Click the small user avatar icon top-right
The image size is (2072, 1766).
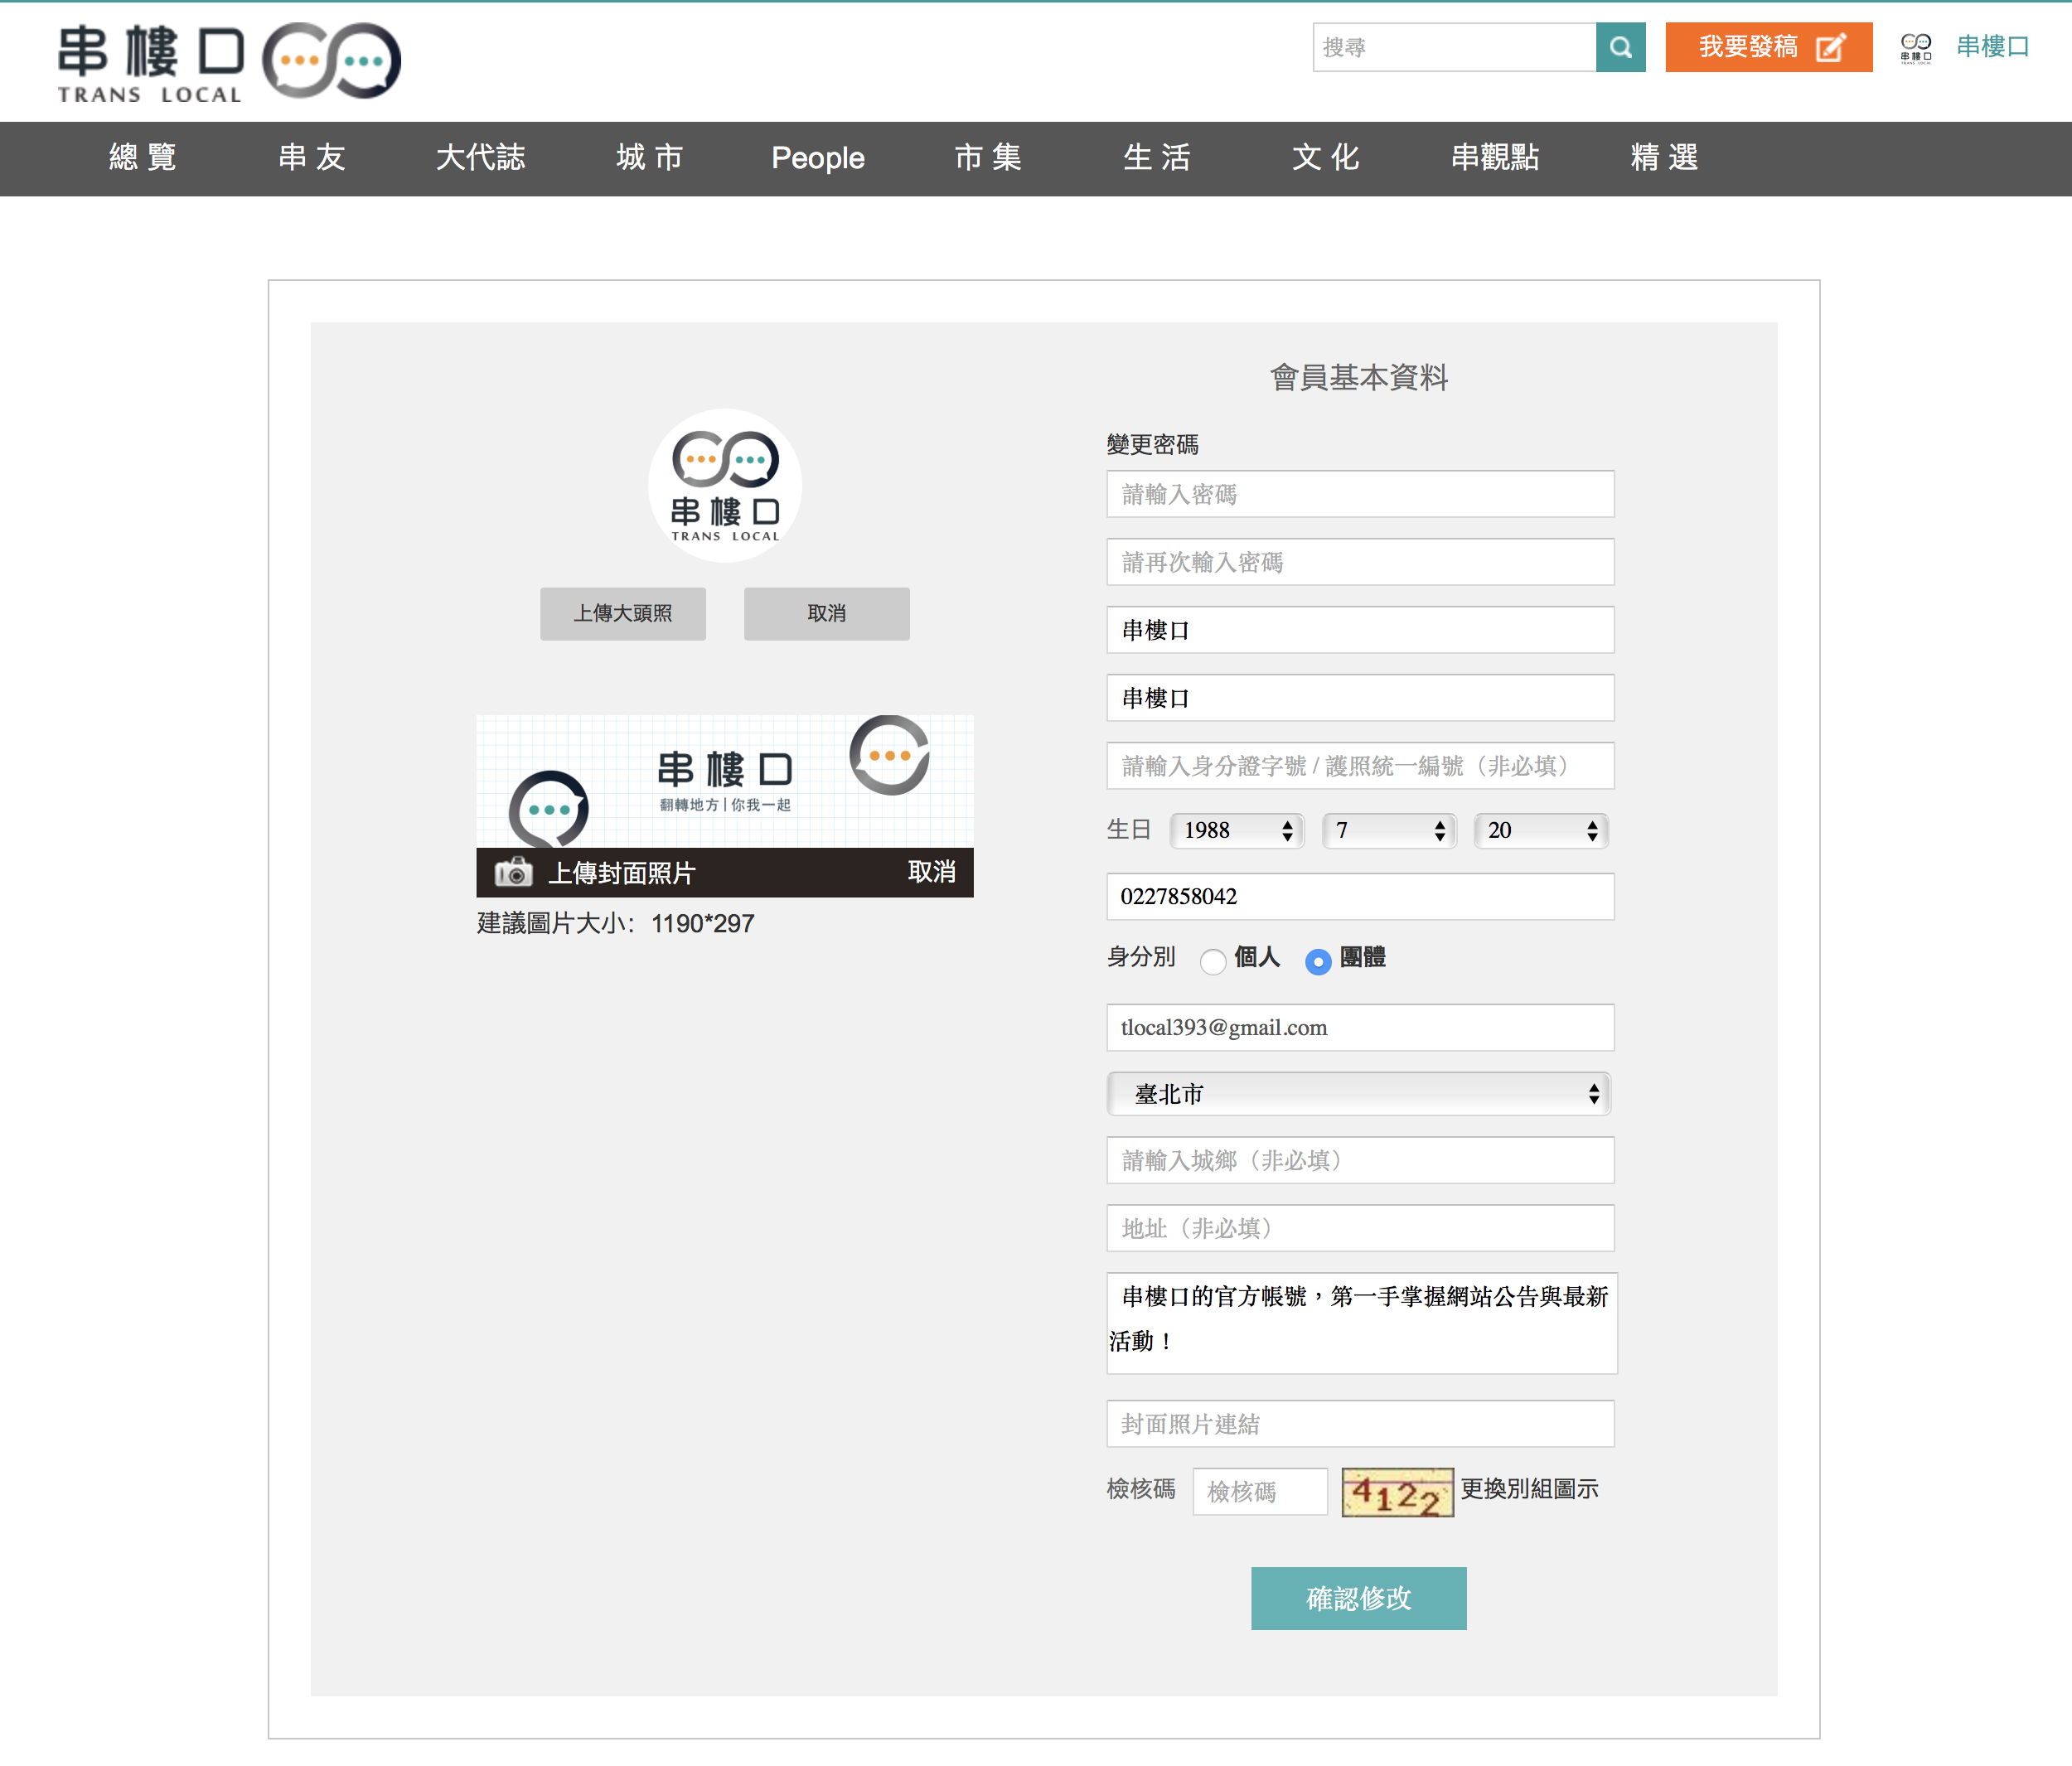coord(1915,47)
